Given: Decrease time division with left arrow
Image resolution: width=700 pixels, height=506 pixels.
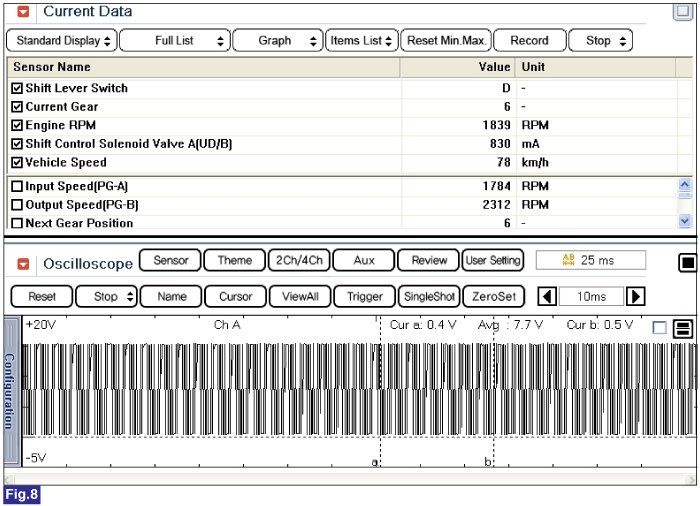Looking at the screenshot, I should click(x=547, y=296).
